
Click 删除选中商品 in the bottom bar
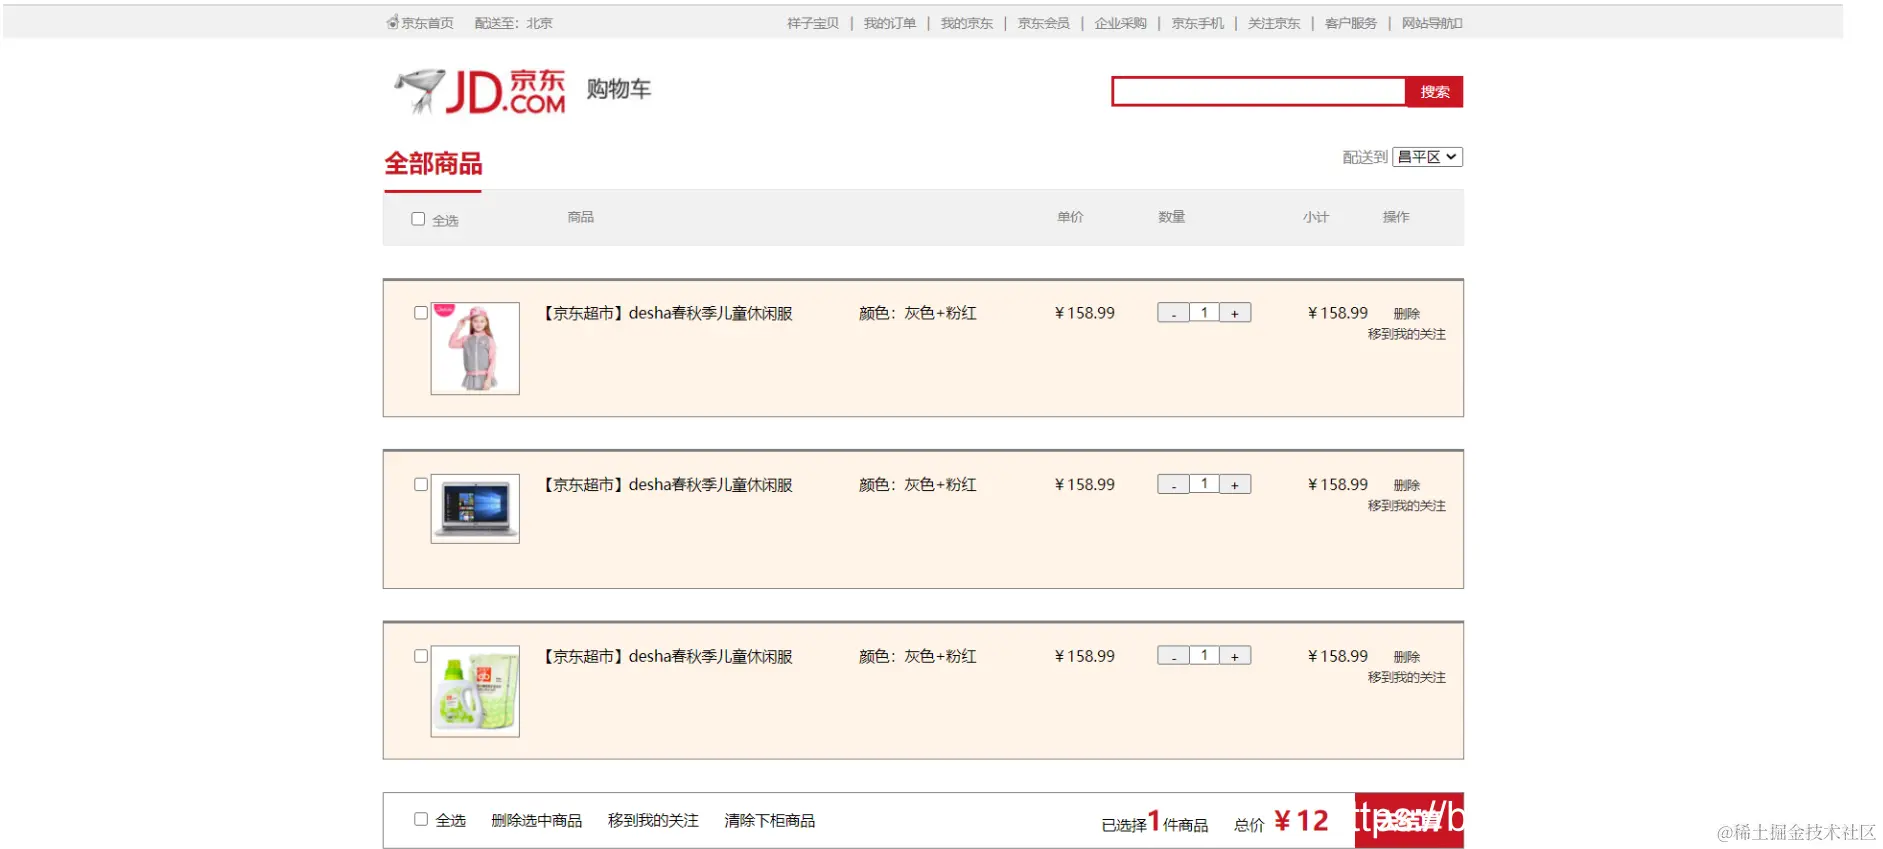coord(537,820)
